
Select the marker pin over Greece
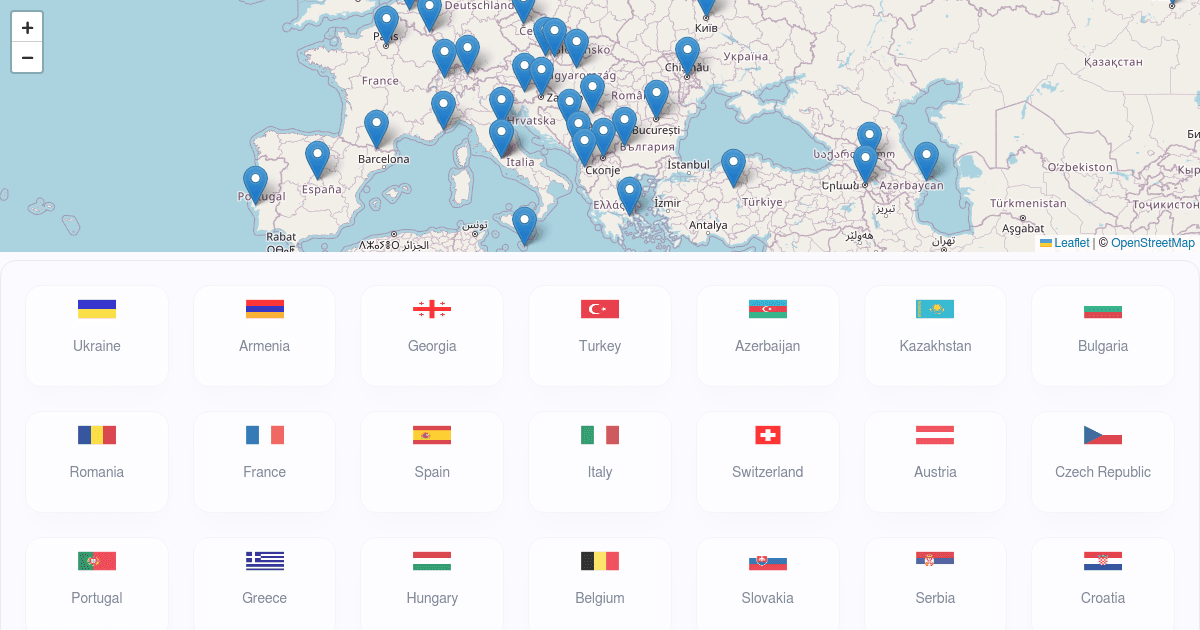point(628,193)
